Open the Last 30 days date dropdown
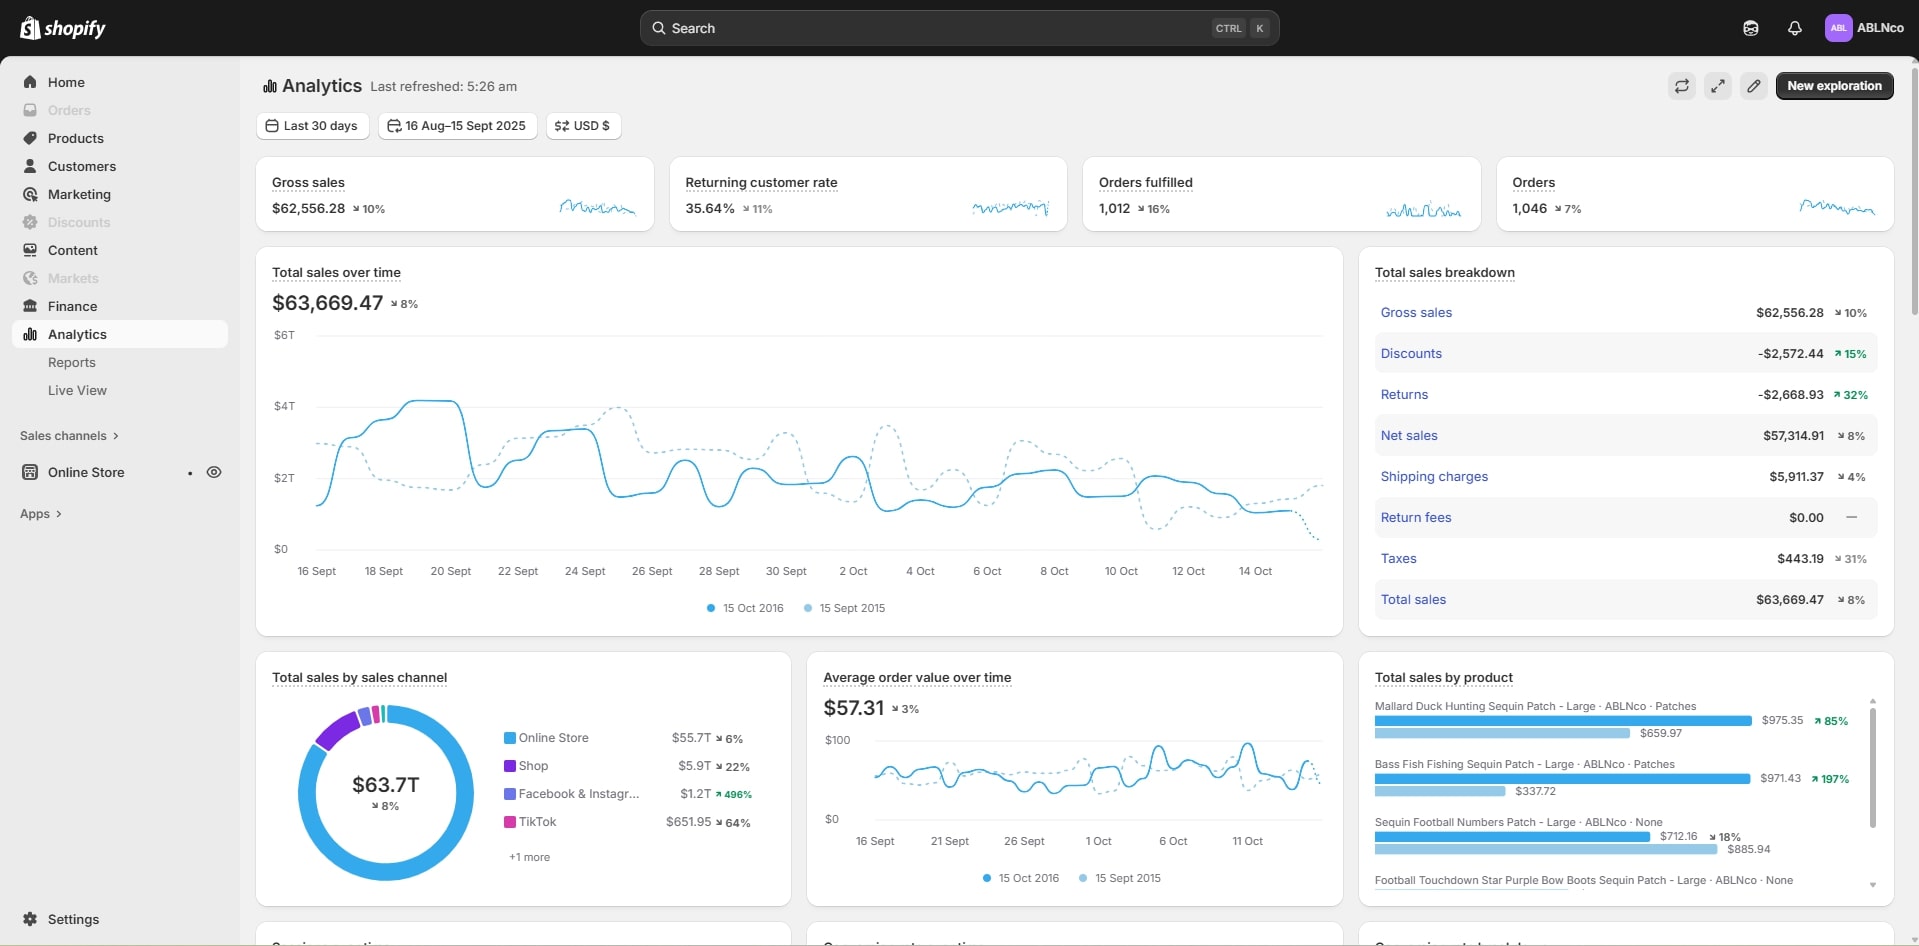This screenshot has height=946, width=1919. click(312, 126)
